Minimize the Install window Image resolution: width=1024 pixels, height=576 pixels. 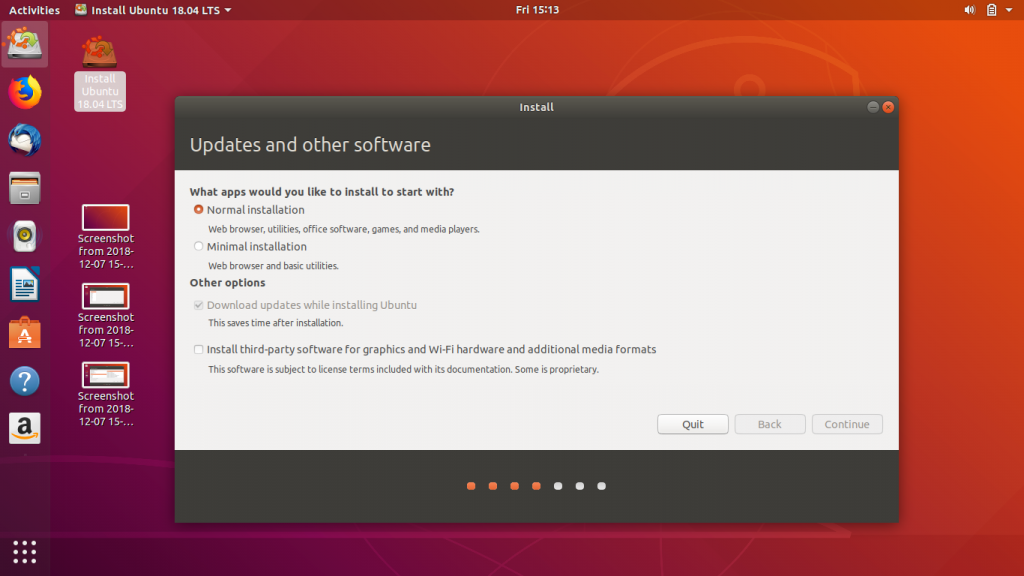coord(872,107)
